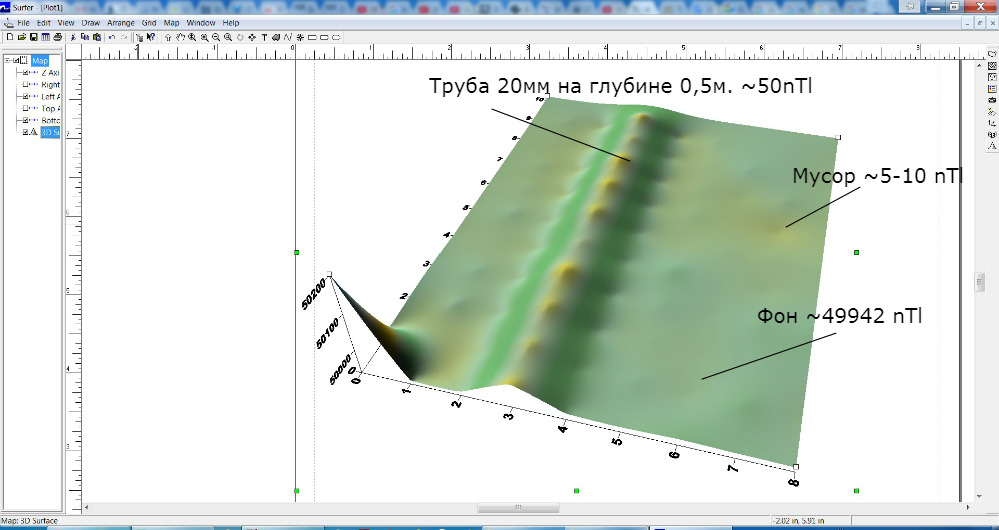Select the Trackball rotate tool

click(252, 38)
